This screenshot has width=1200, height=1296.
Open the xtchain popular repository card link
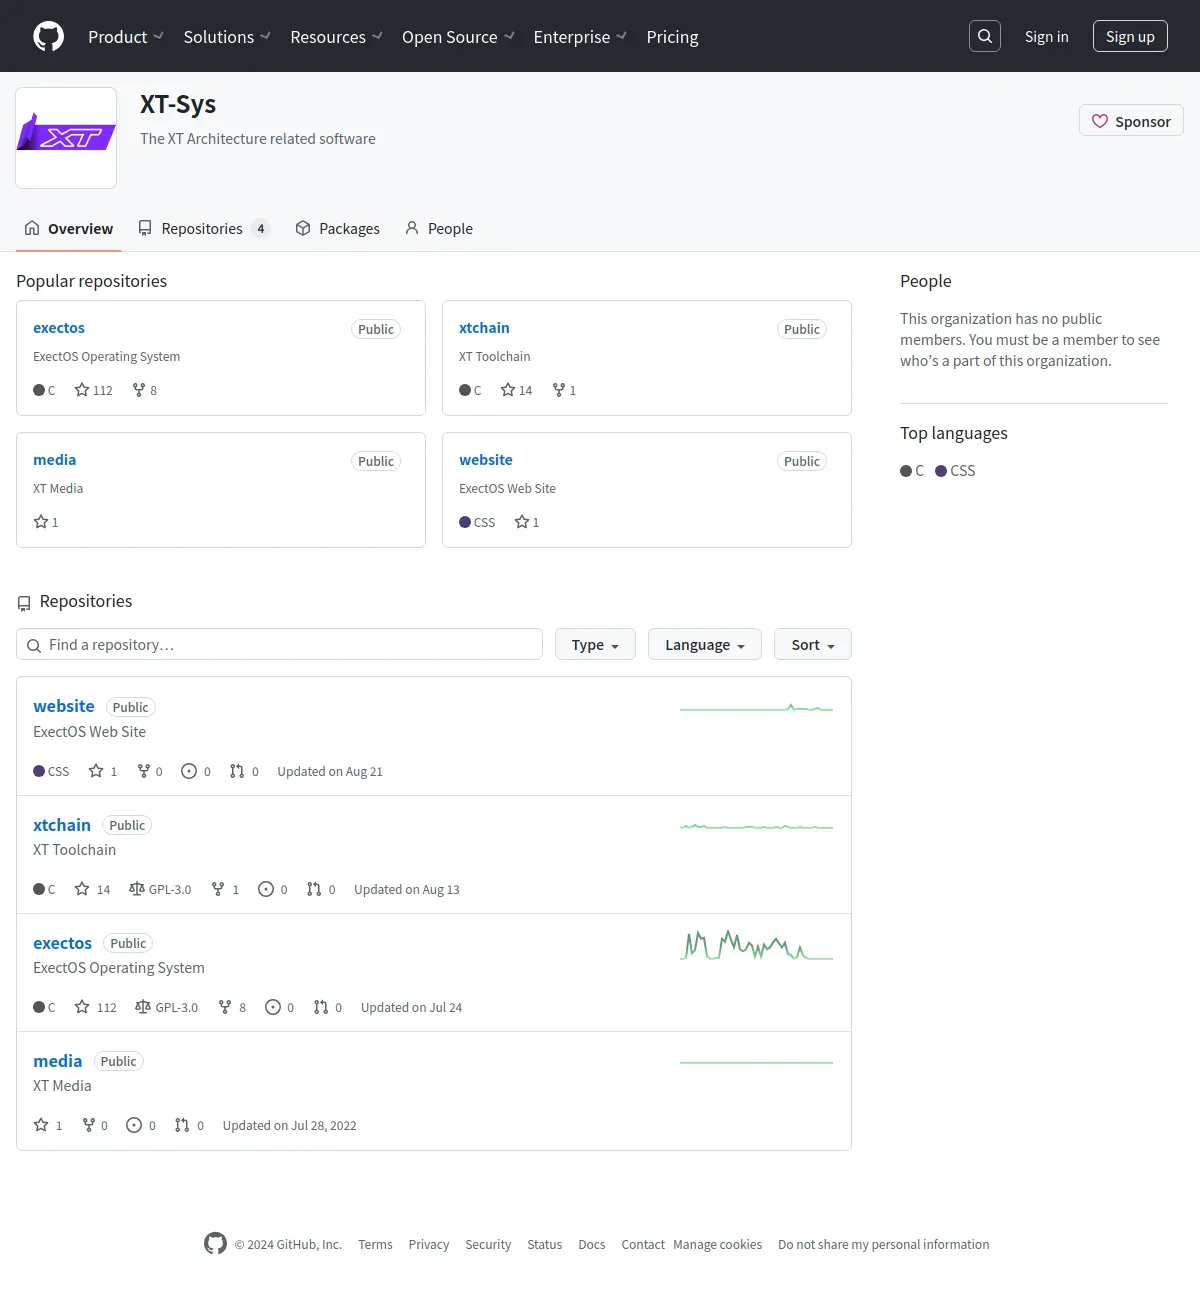[x=484, y=328]
